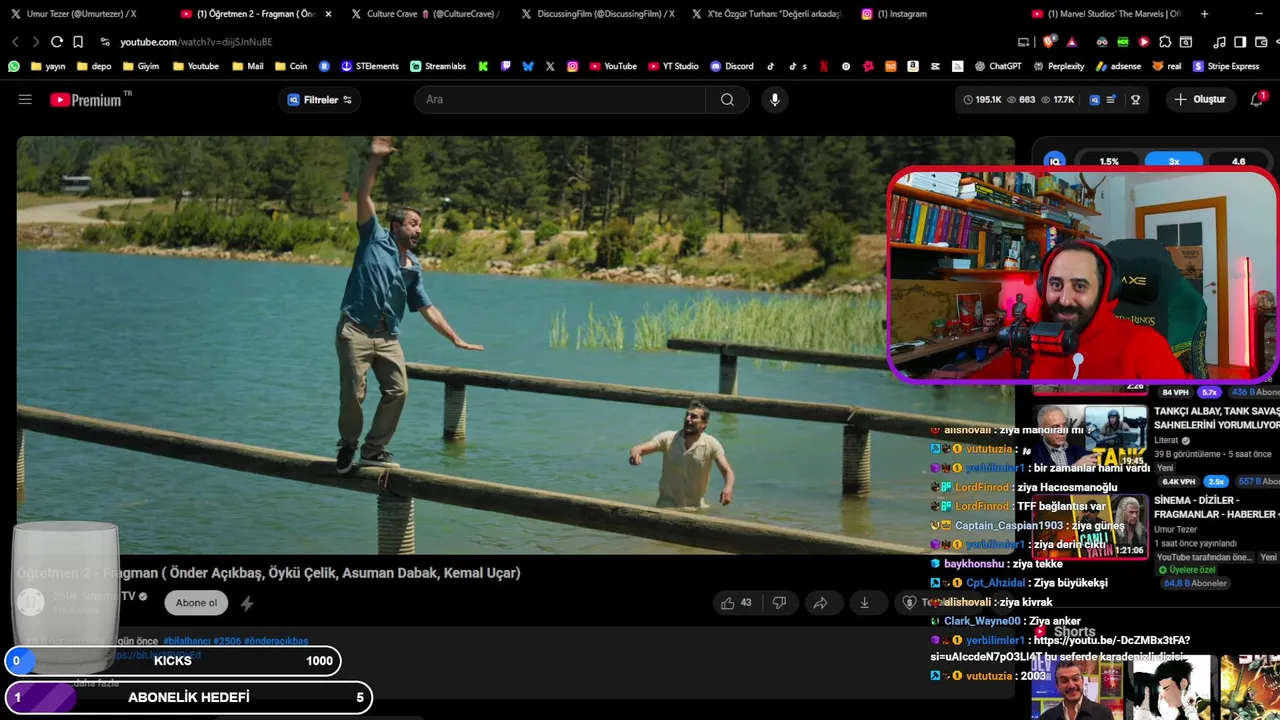Open the Youtube bookmarks folder
This screenshot has width=1280, height=720.
[x=196, y=66]
